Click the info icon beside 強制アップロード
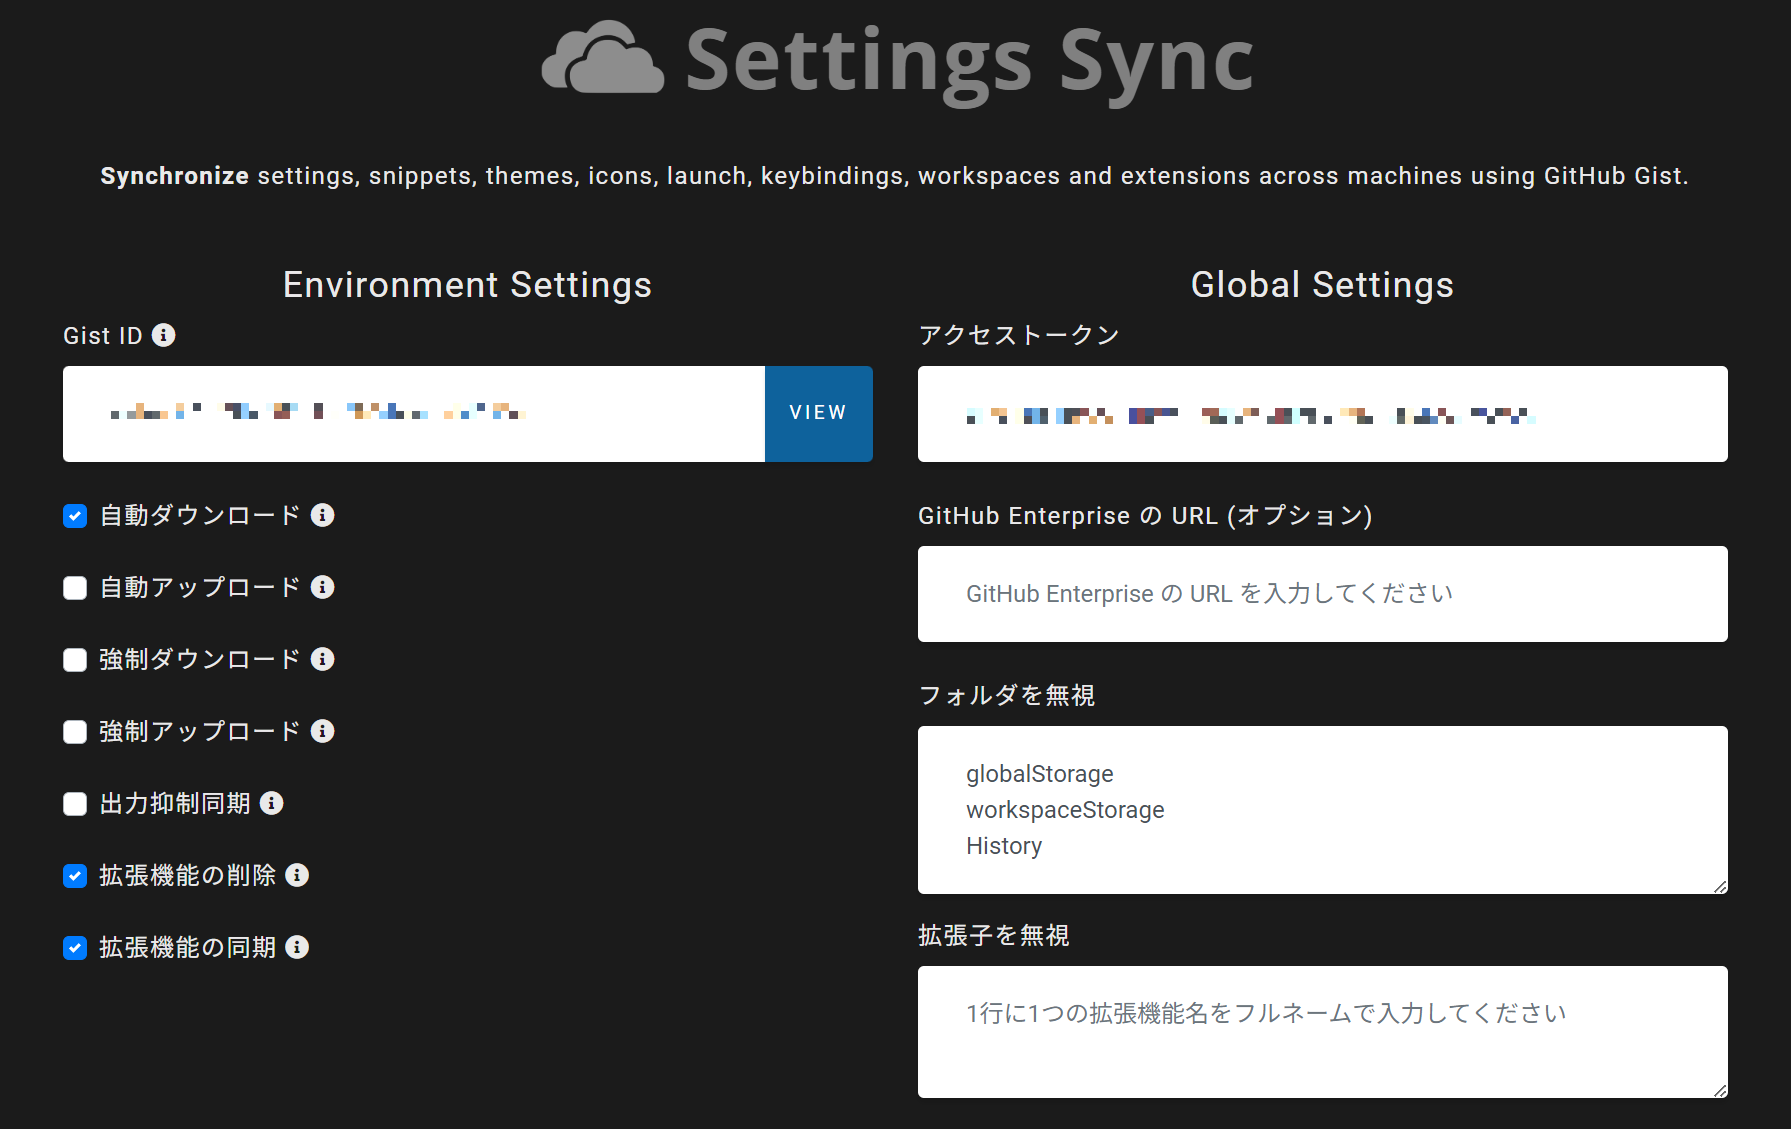The width and height of the screenshot is (1791, 1129). pyautogui.click(x=322, y=731)
